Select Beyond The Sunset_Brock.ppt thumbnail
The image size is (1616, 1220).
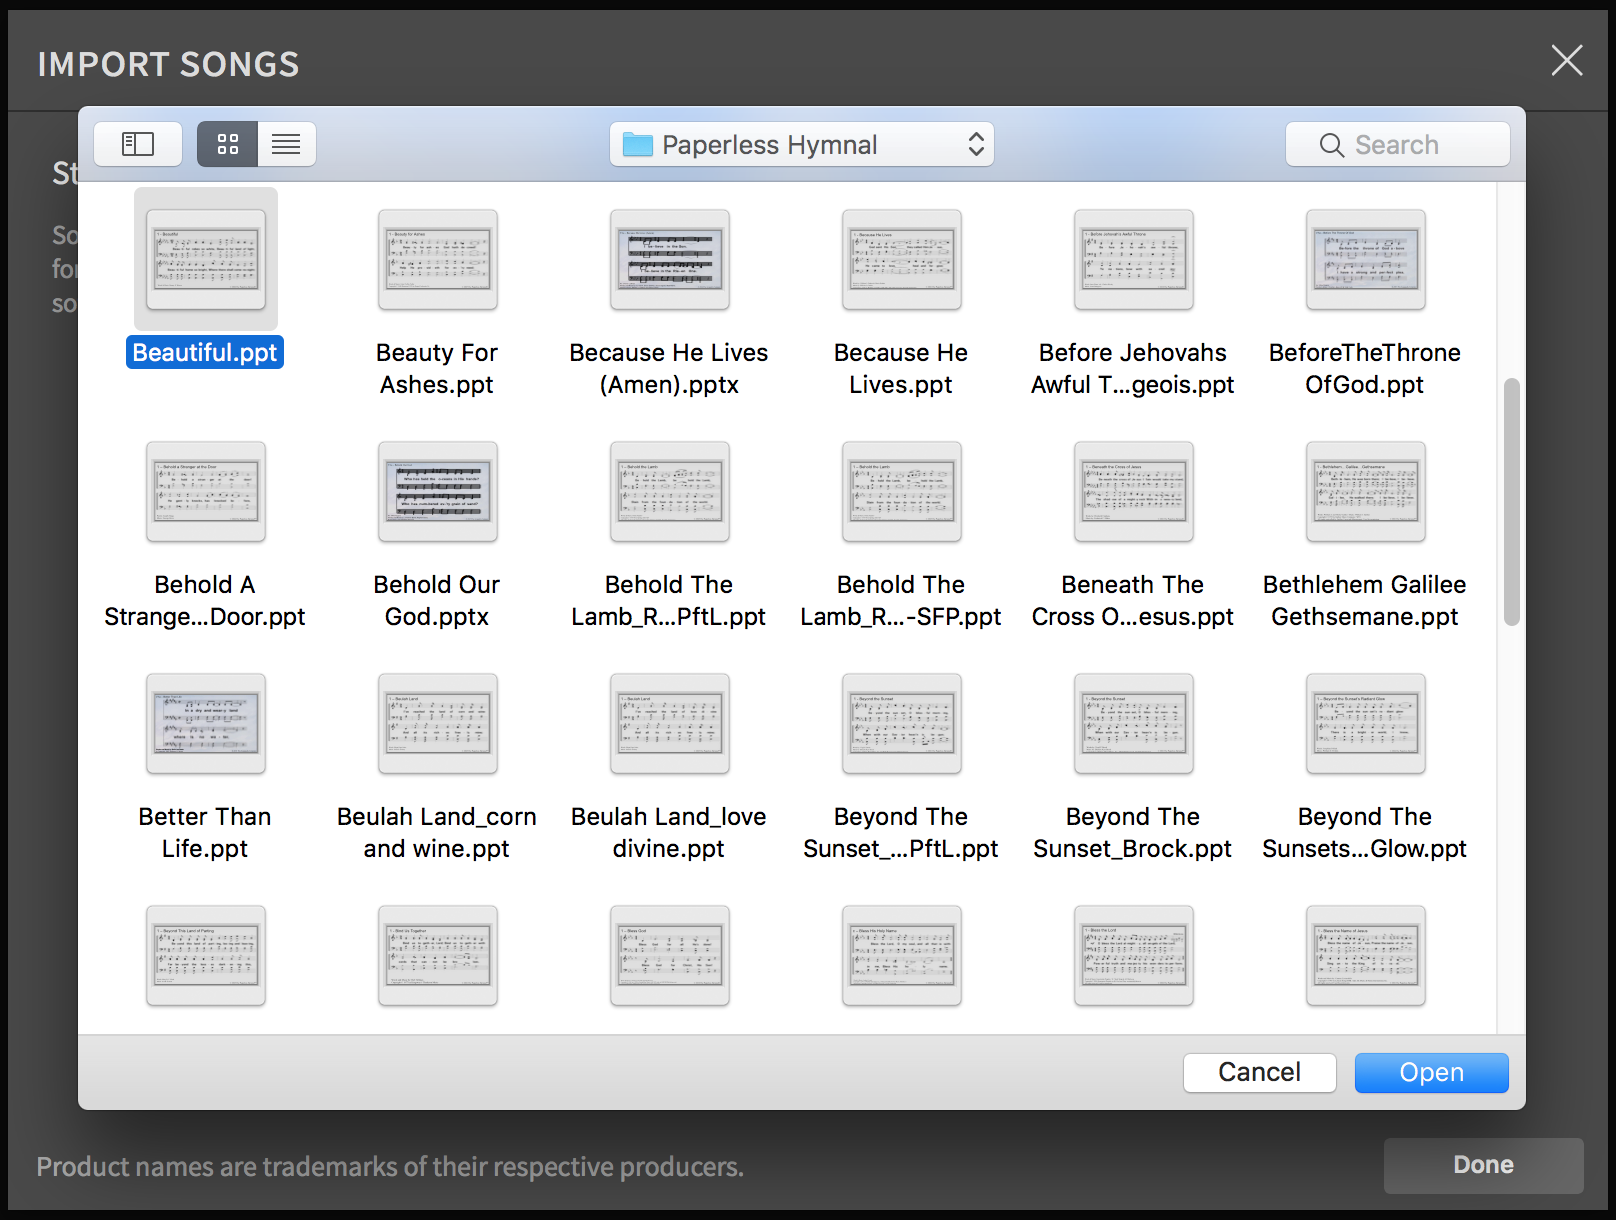1133,724
